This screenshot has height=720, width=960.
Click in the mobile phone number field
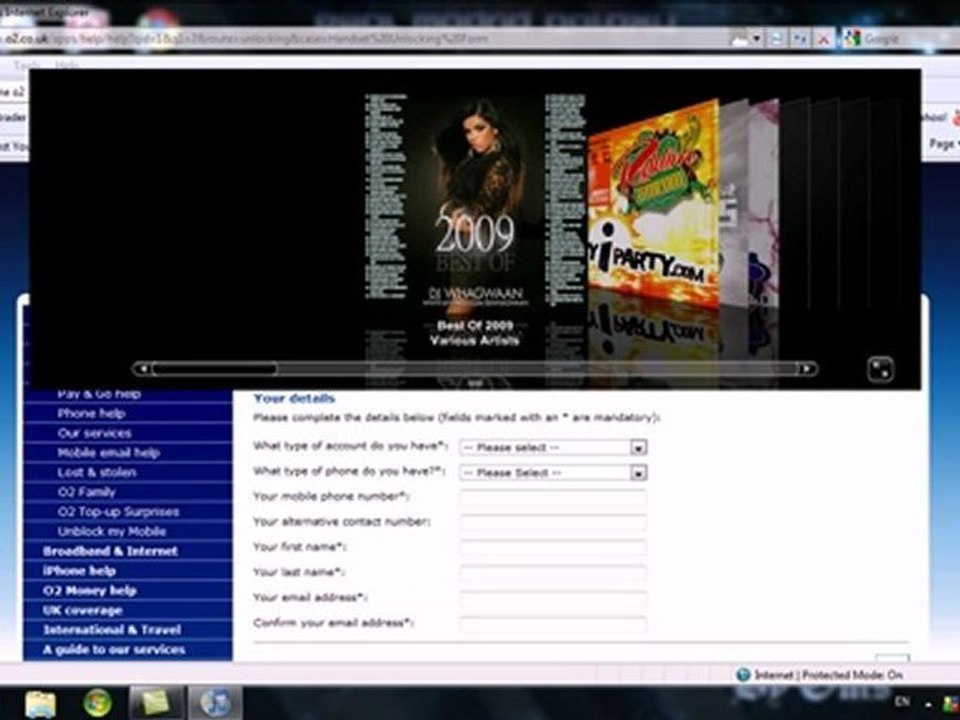(553, 497)
